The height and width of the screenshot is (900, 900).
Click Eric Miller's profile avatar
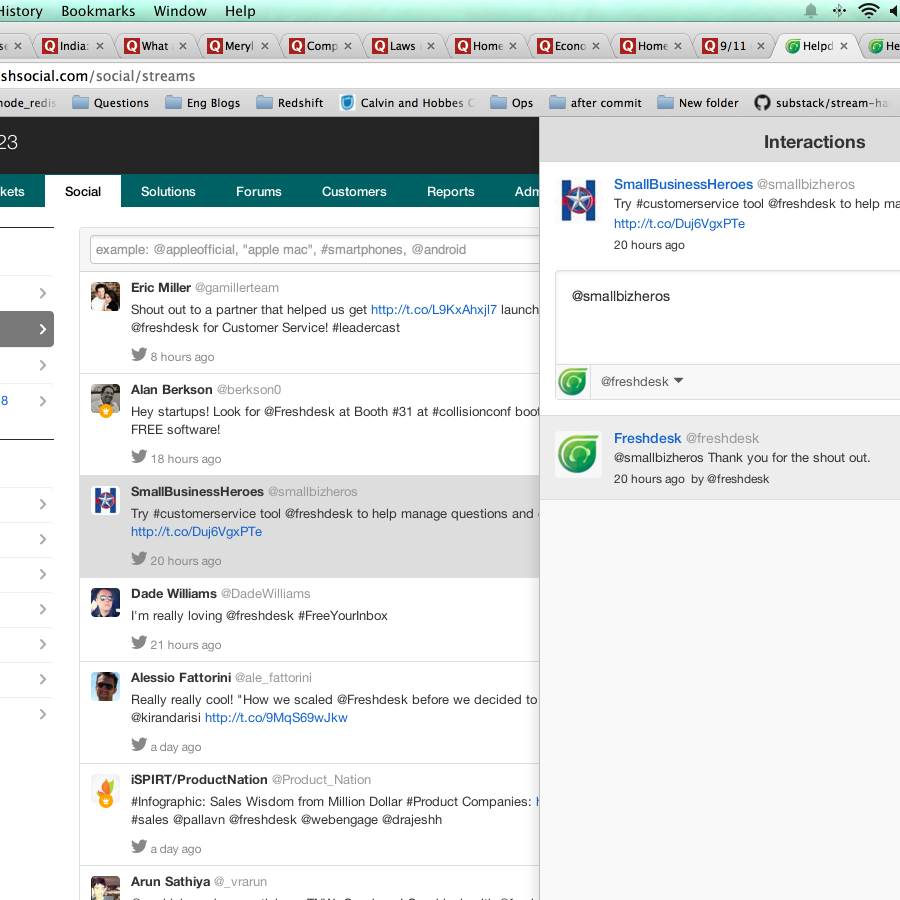pyautogui.click(x=106, y=297)
